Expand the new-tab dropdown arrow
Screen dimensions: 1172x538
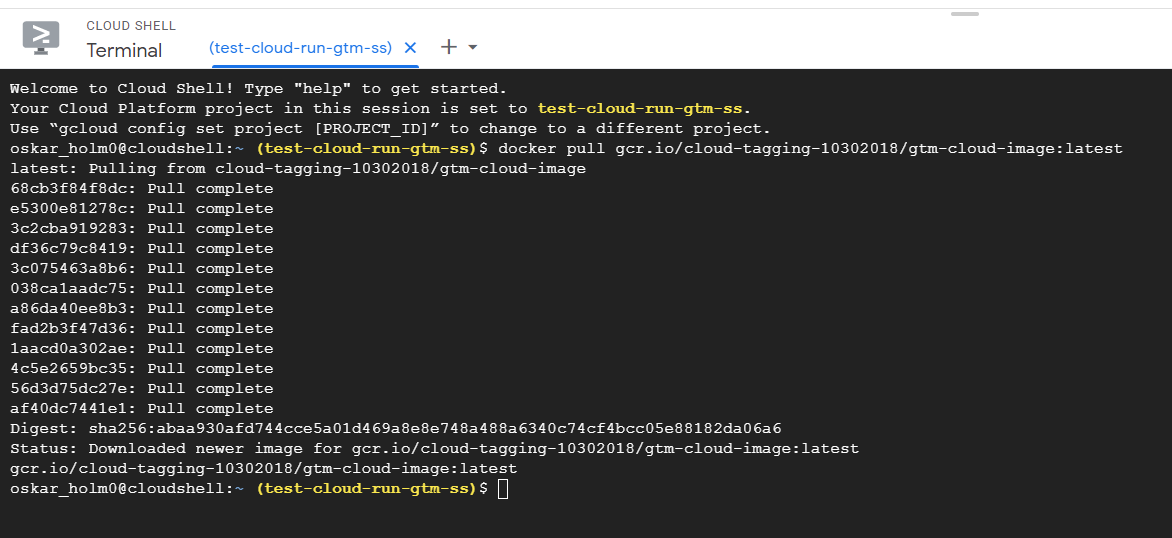pyautogui.click(x=473, y=47)
